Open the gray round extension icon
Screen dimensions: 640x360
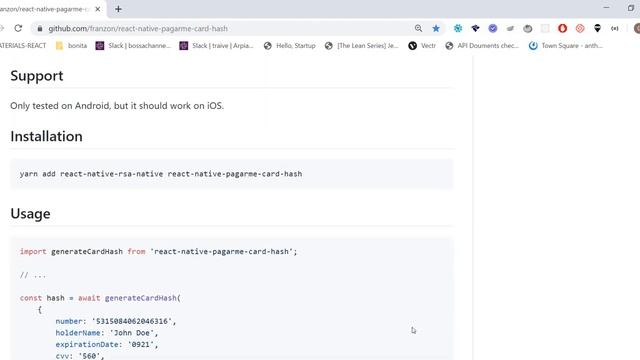coord(528,28)
